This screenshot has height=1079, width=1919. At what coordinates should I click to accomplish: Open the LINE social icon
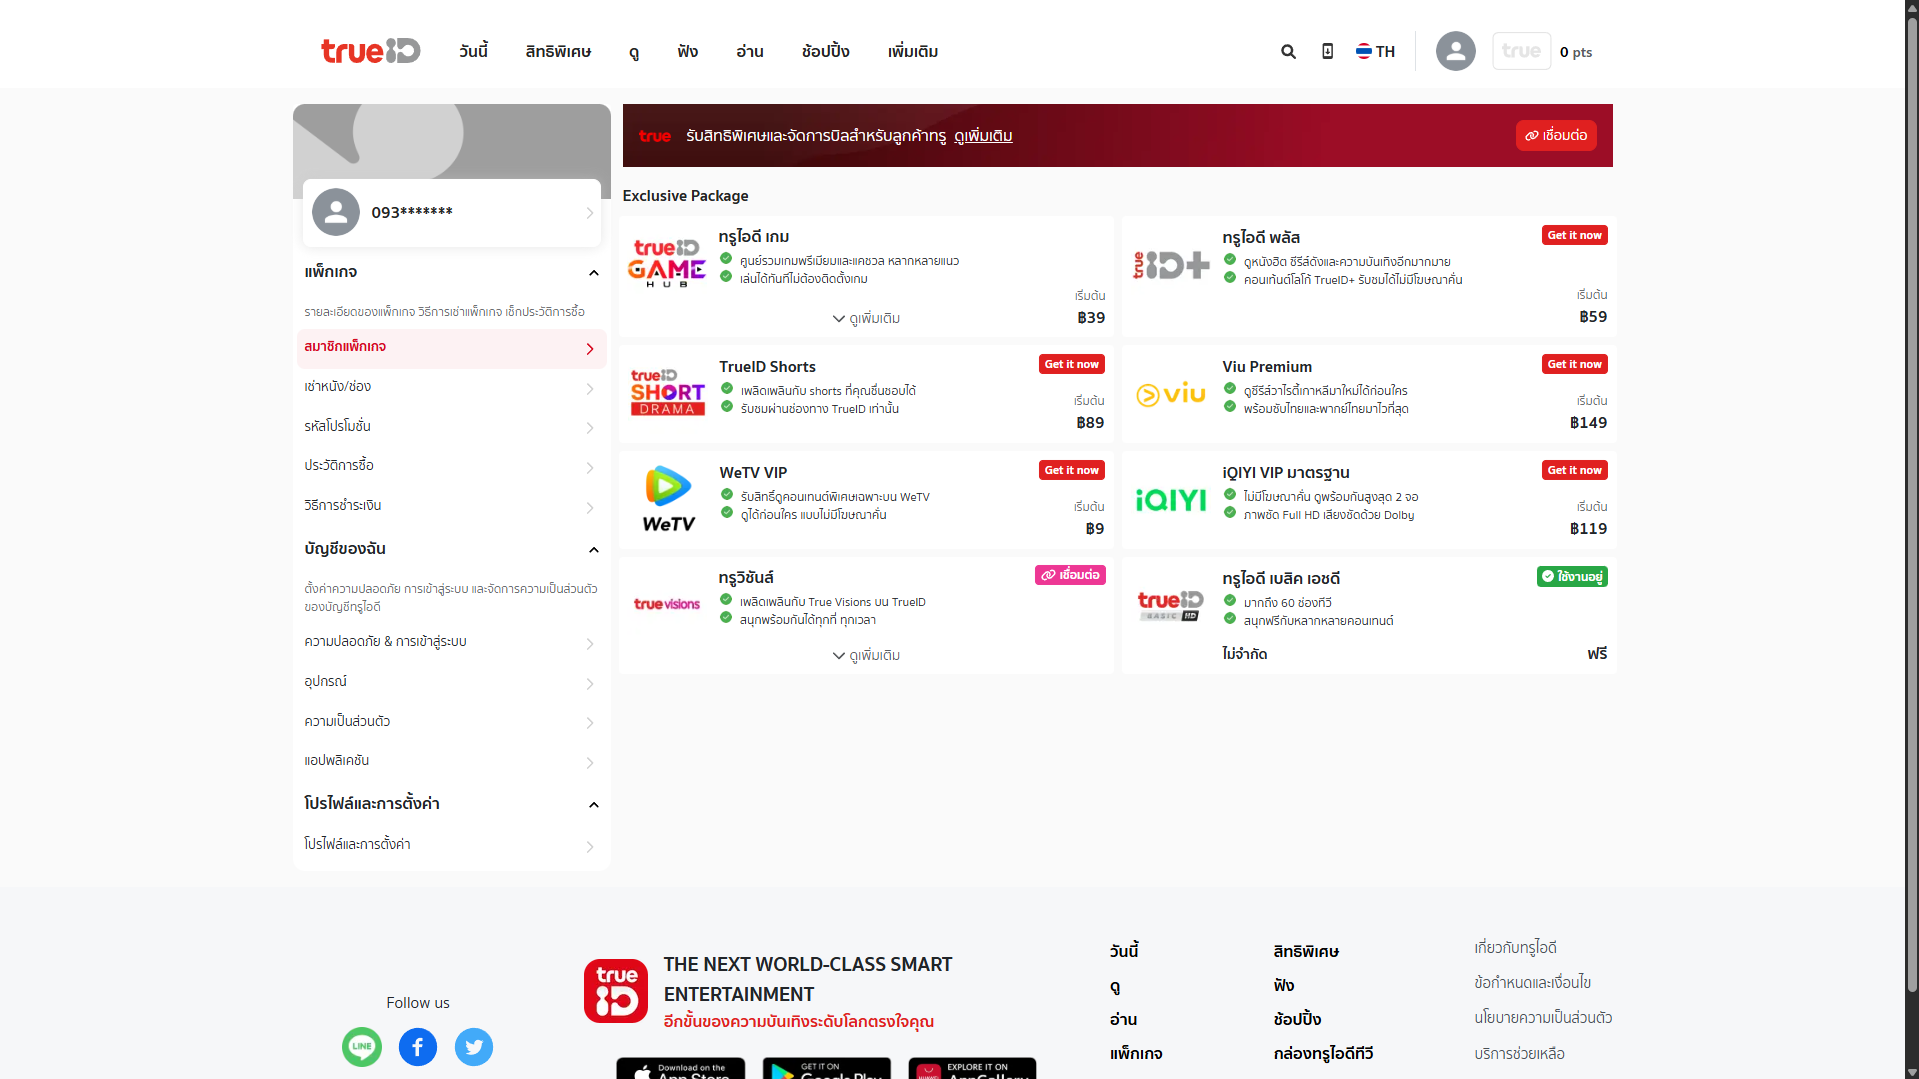pos(362,1047)
